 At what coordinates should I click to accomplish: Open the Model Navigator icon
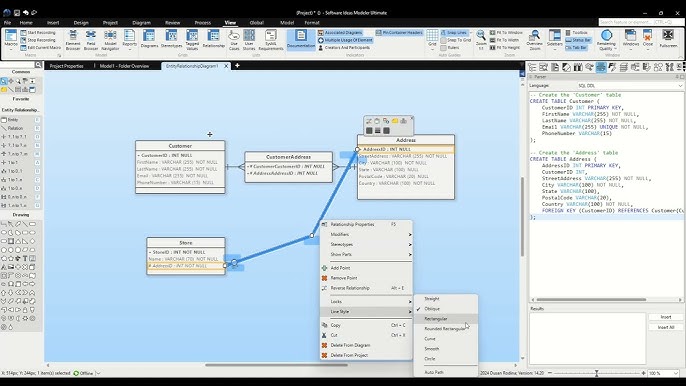pos(110,40)
